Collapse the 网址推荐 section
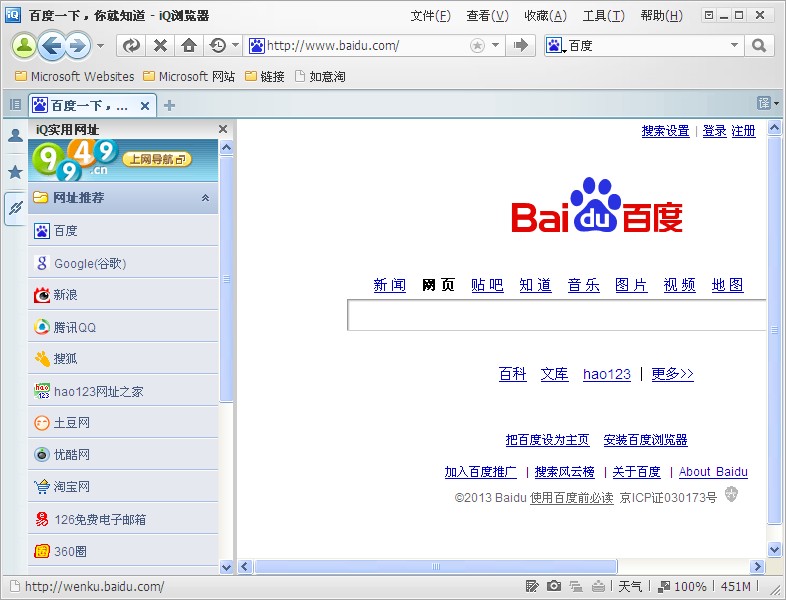Viewport: 786px width, 600px height. pyautogui.click(x=205, y=198)
